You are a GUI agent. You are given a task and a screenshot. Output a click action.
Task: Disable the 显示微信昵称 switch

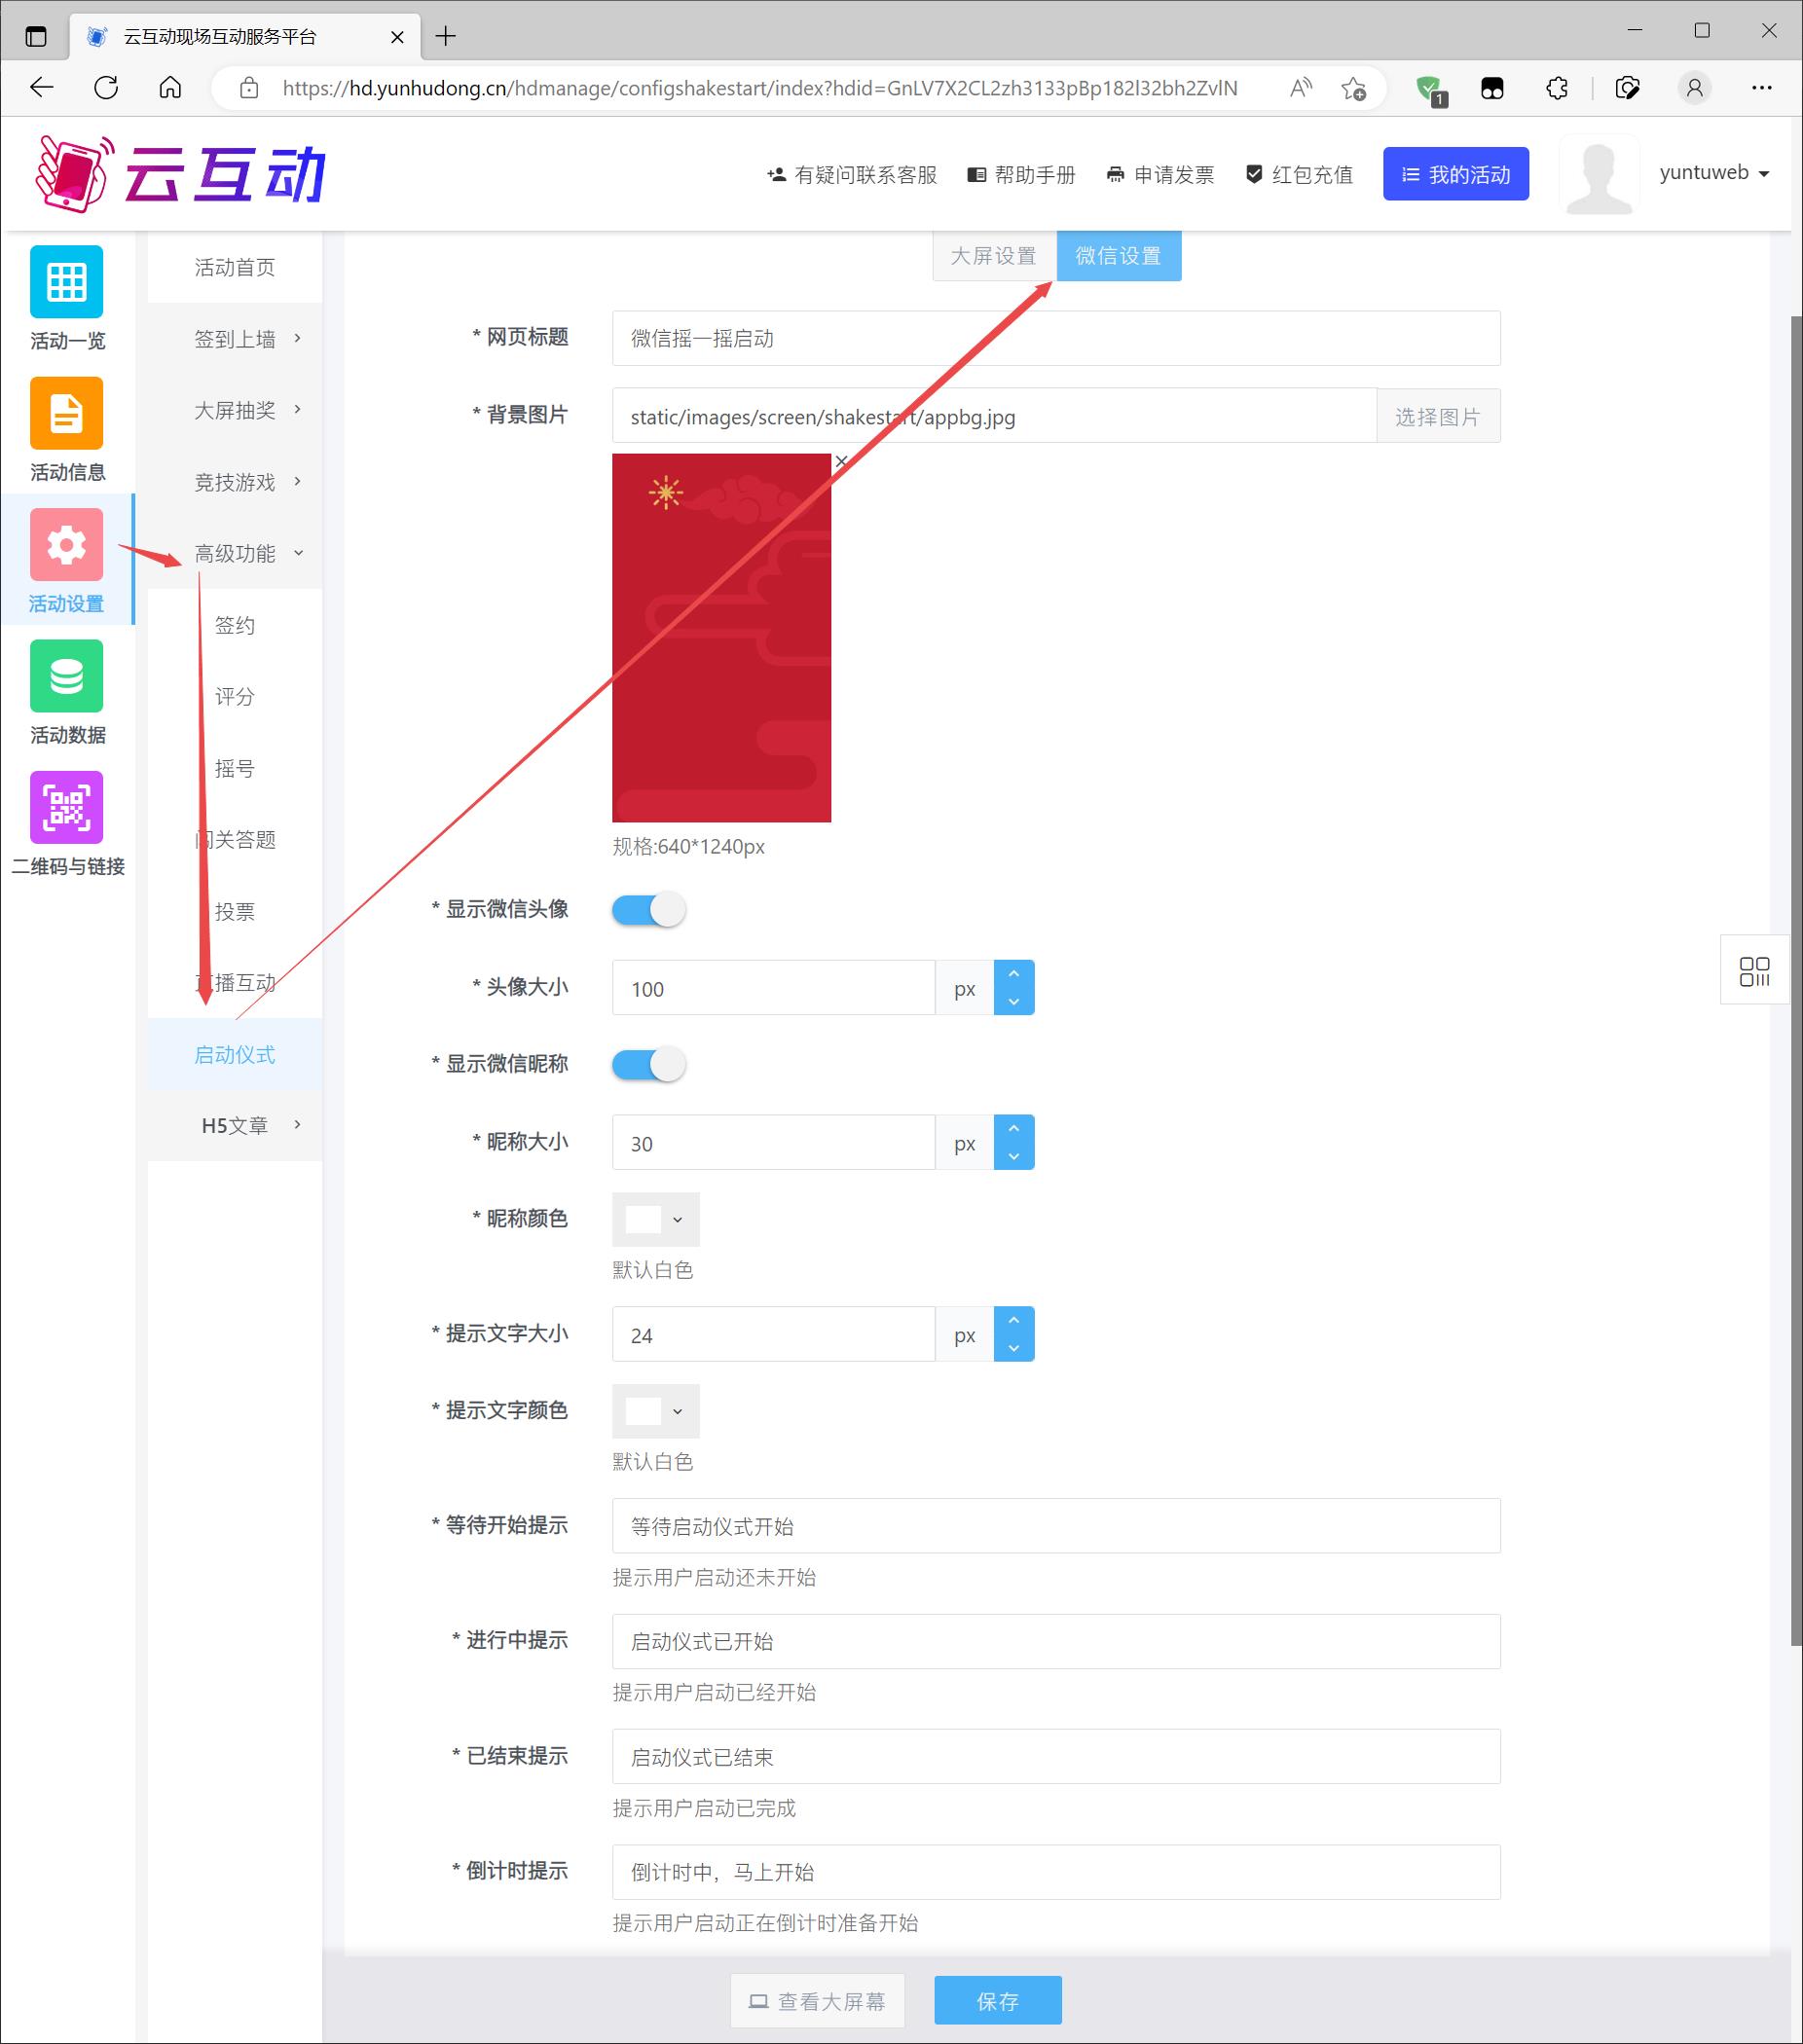pyautogui.click(x=648, y=1064)
